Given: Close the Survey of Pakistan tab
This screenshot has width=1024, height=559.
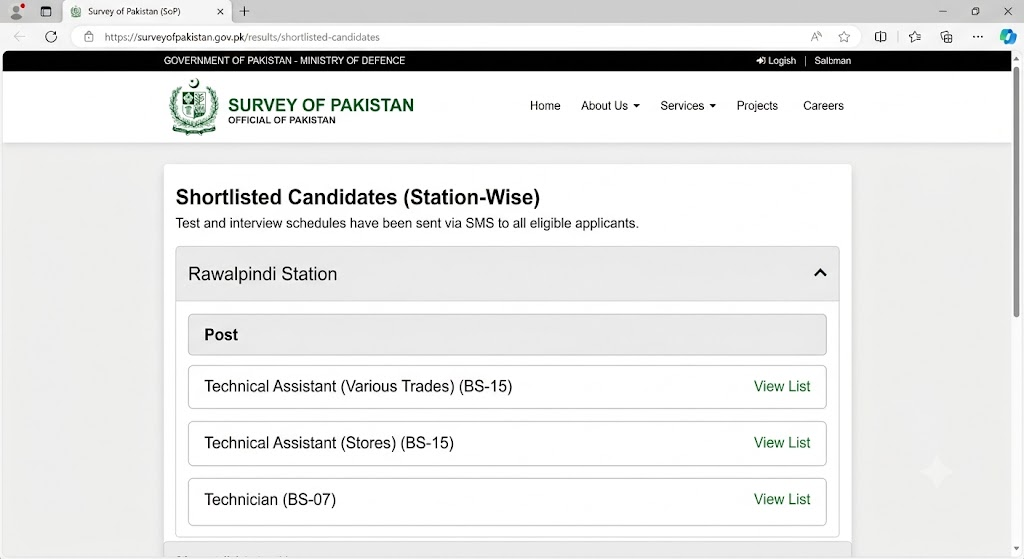Looking at the screenshot, I should coord(220,11).
